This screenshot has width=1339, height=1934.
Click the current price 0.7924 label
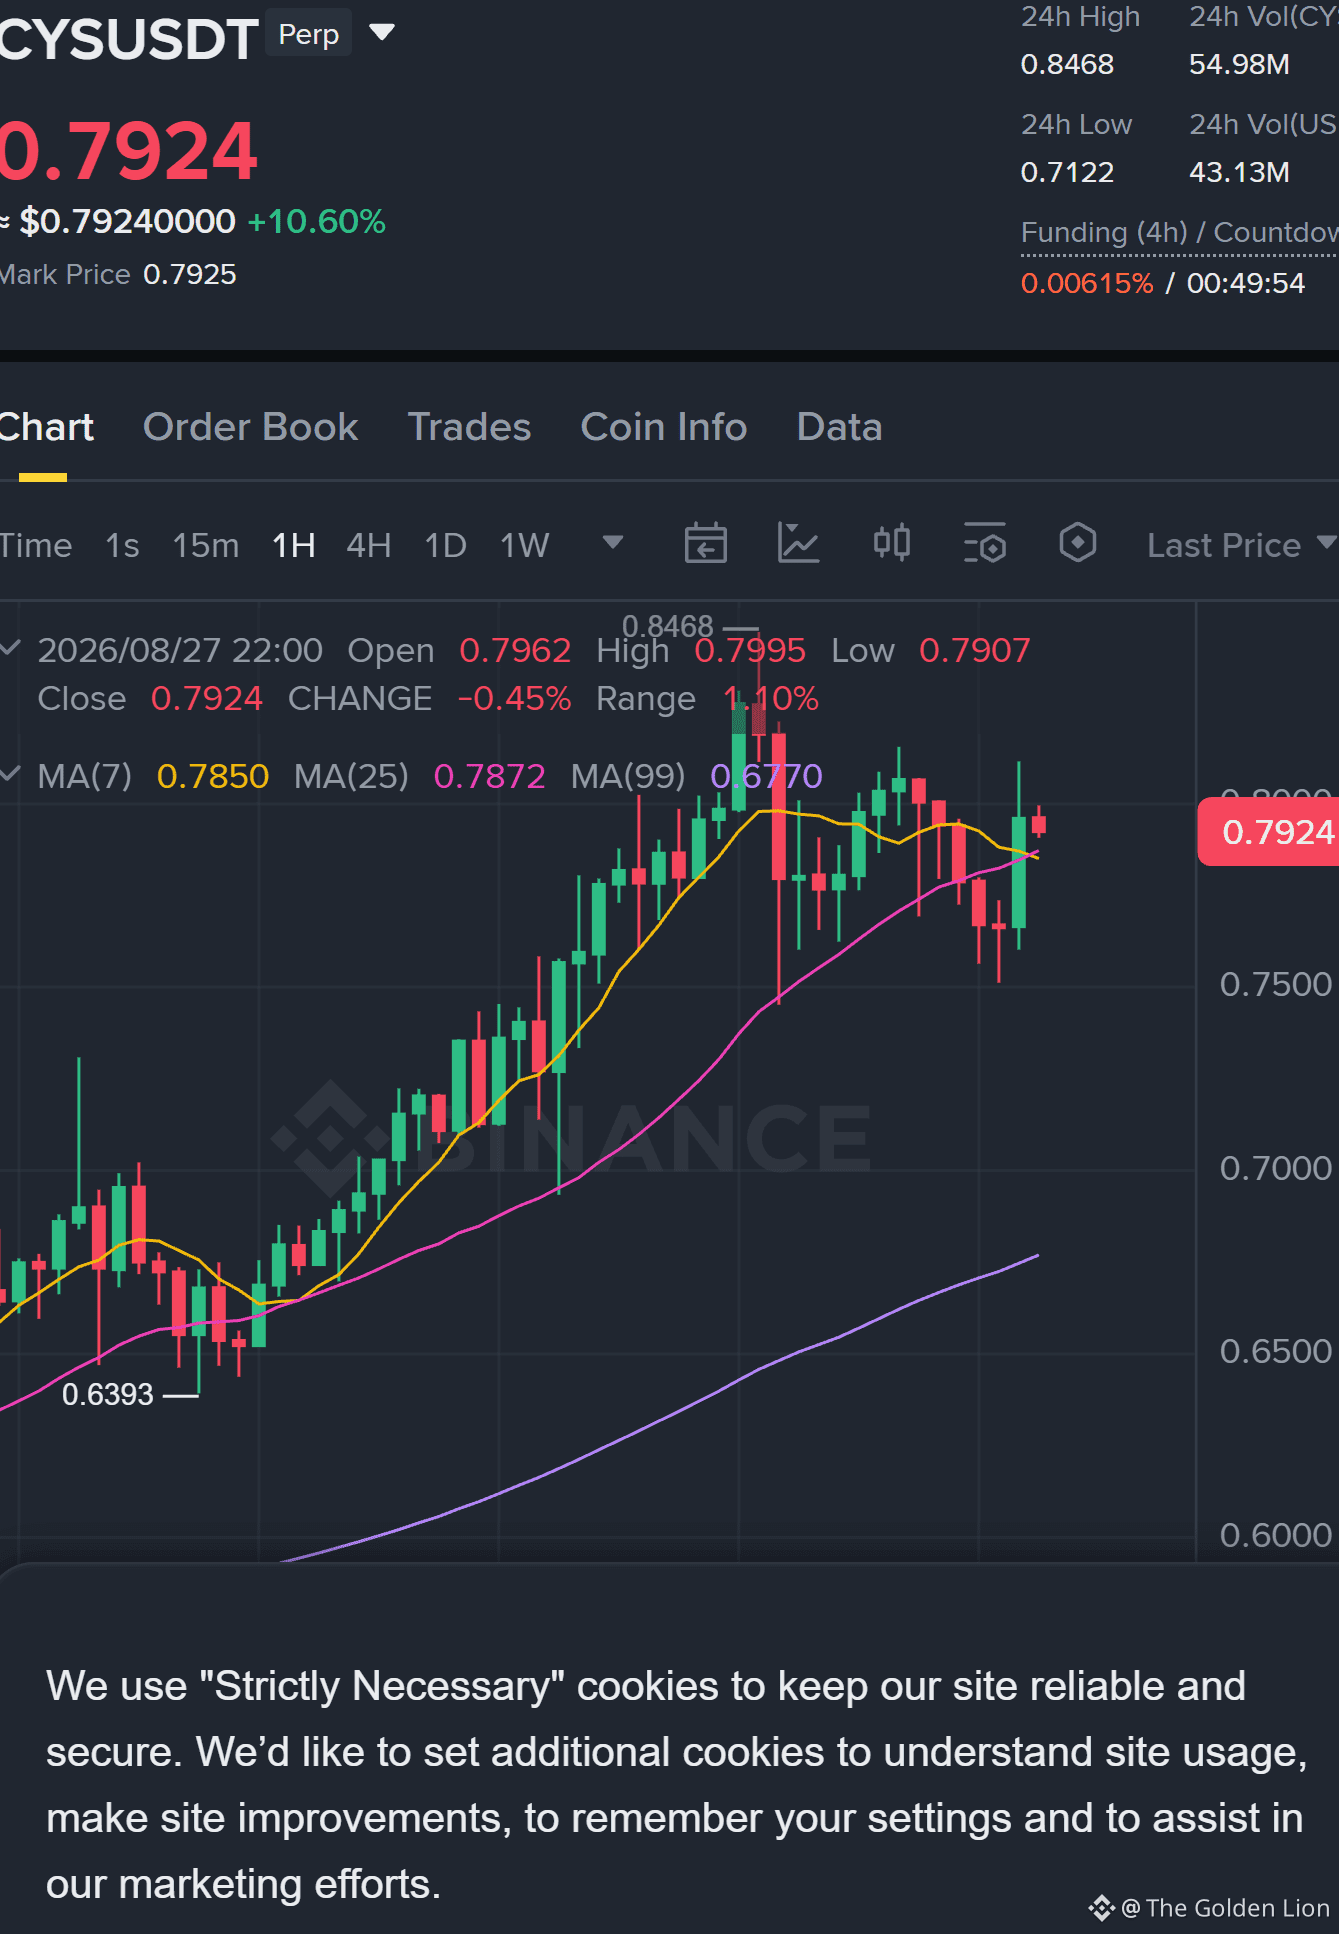[1269, 831]
